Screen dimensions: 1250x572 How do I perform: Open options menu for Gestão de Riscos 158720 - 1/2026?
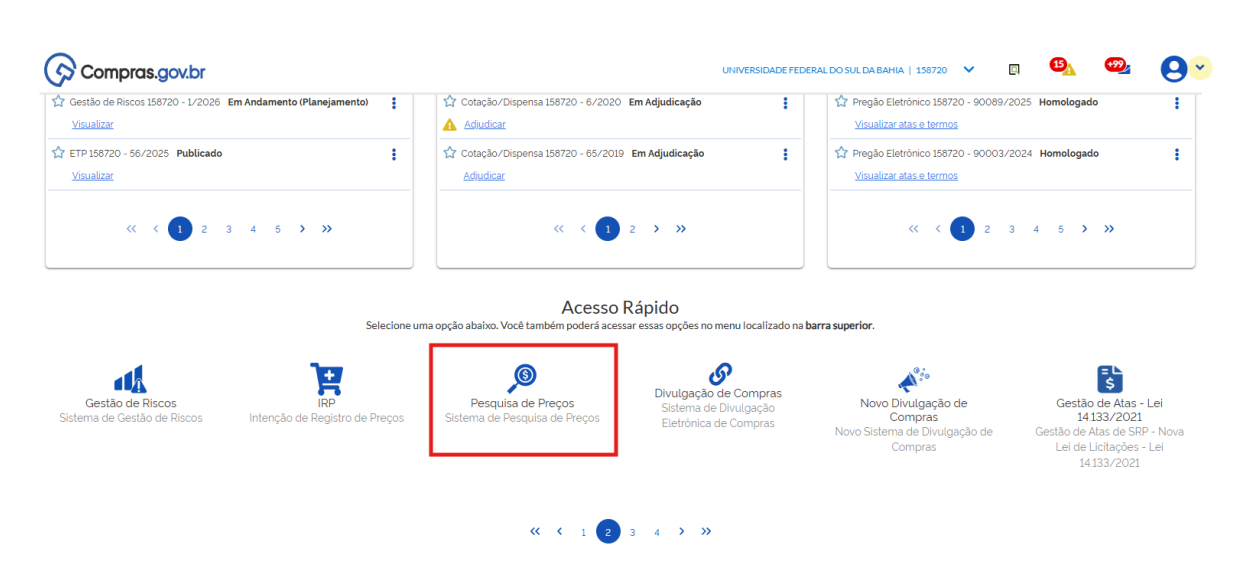click(394, 103)
